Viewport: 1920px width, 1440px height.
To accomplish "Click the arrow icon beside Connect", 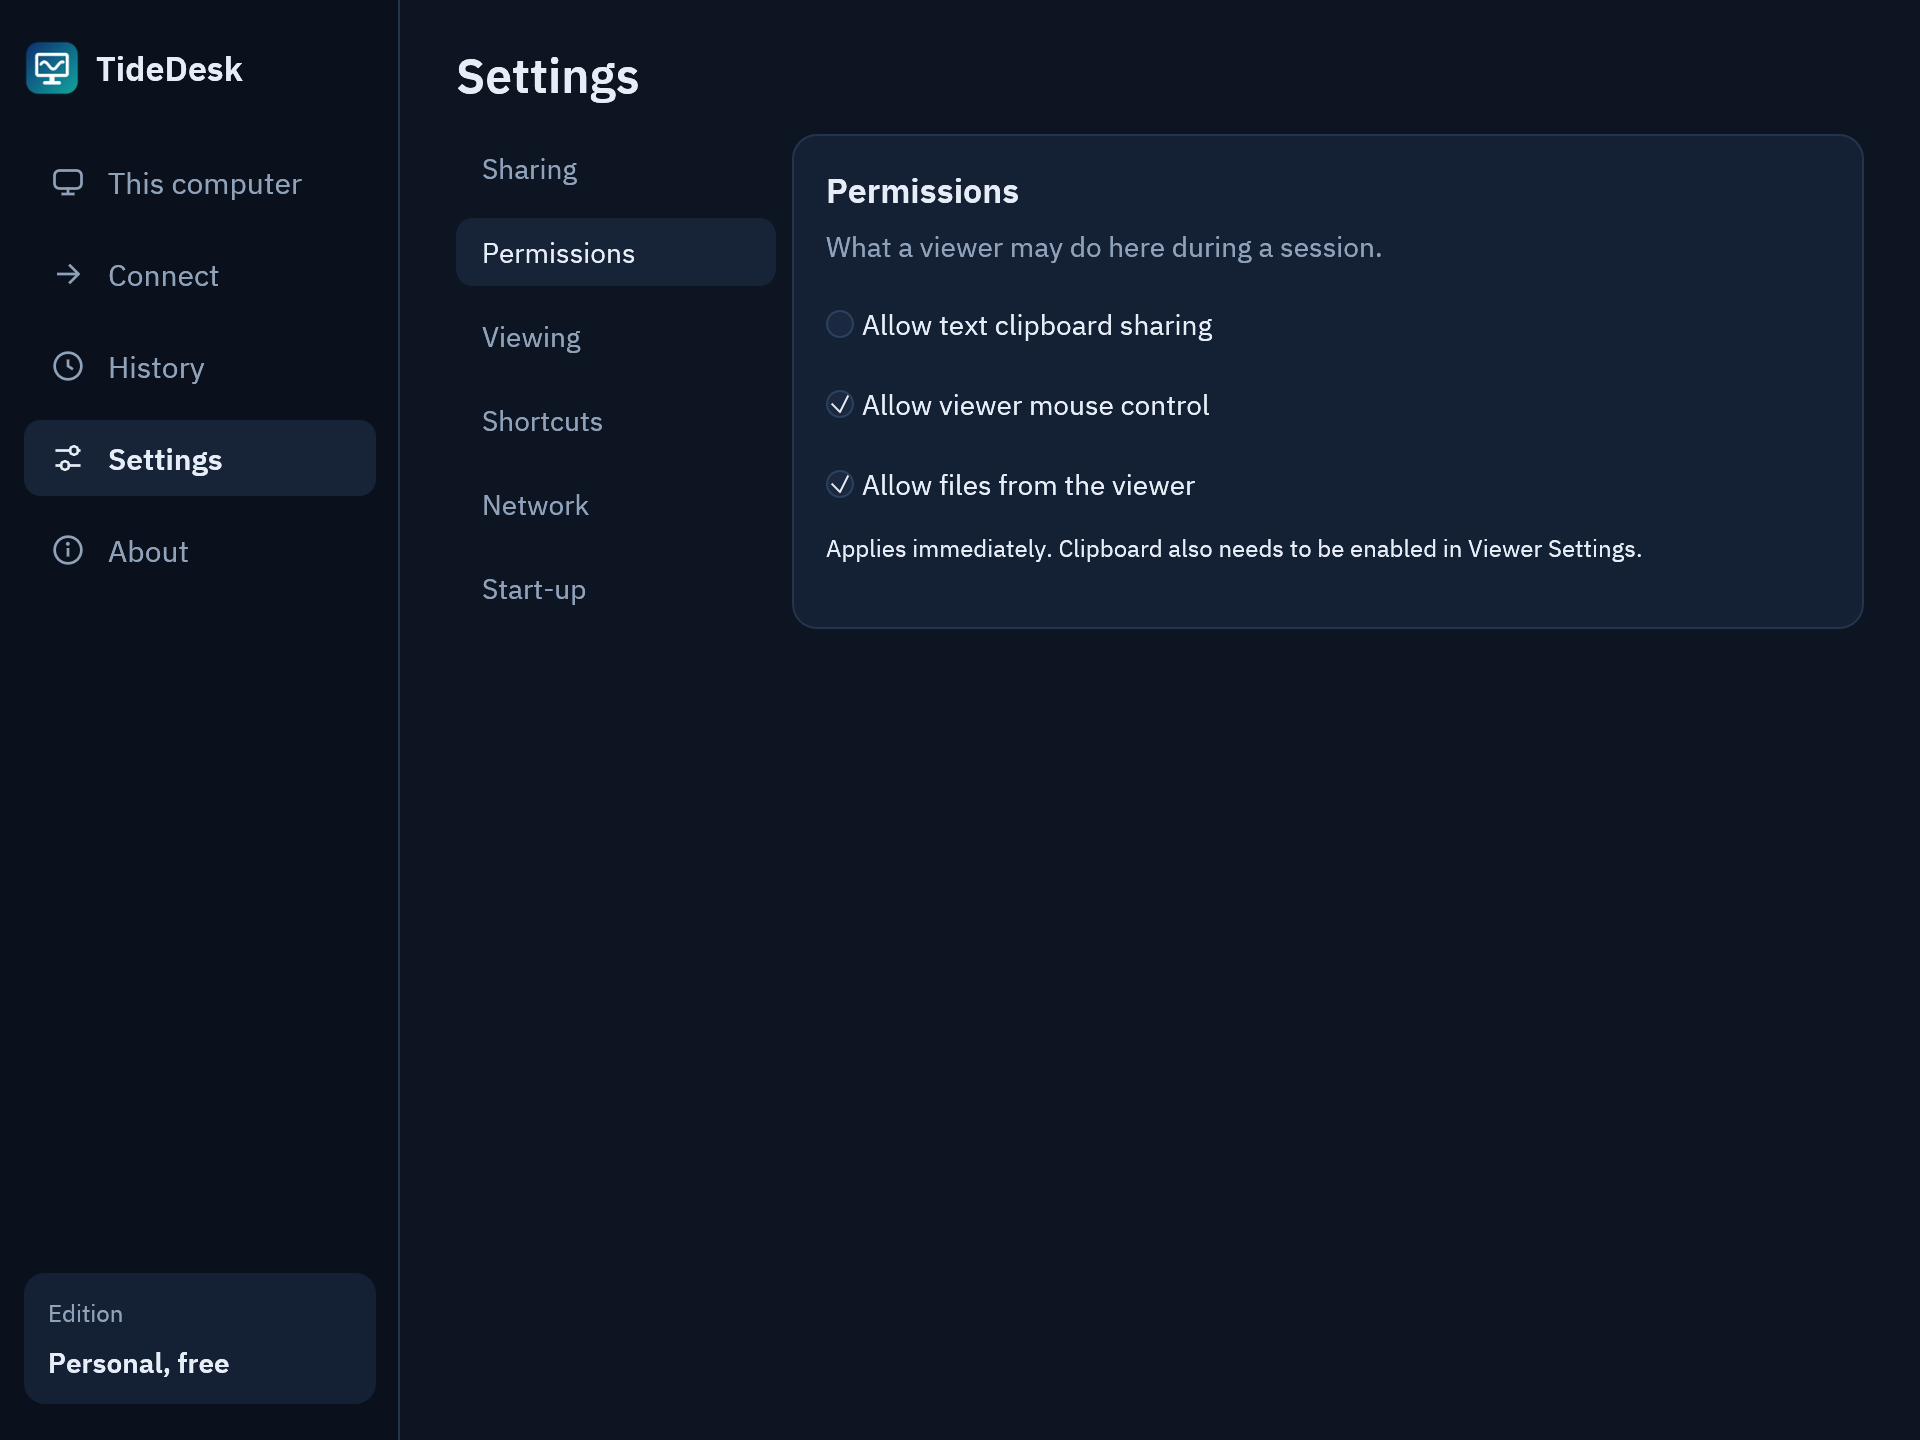I will (68, 275).
